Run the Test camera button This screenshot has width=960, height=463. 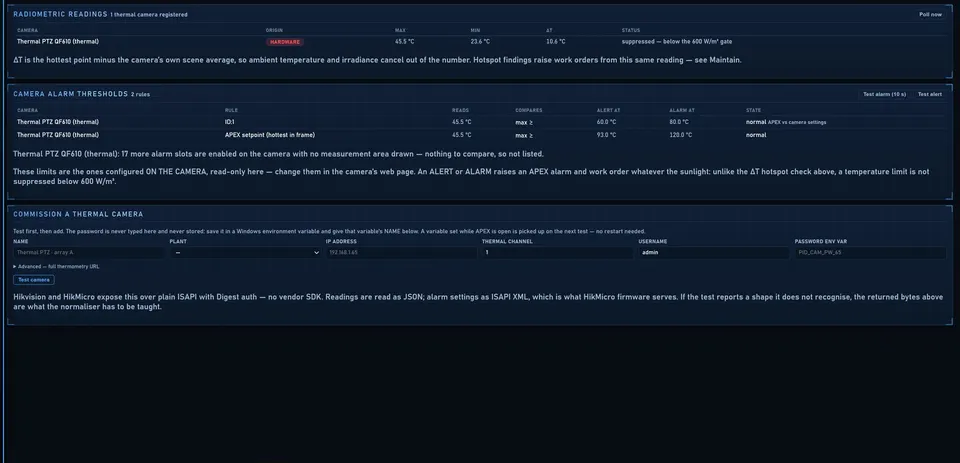pyautogui.click(x=34, y=280)
